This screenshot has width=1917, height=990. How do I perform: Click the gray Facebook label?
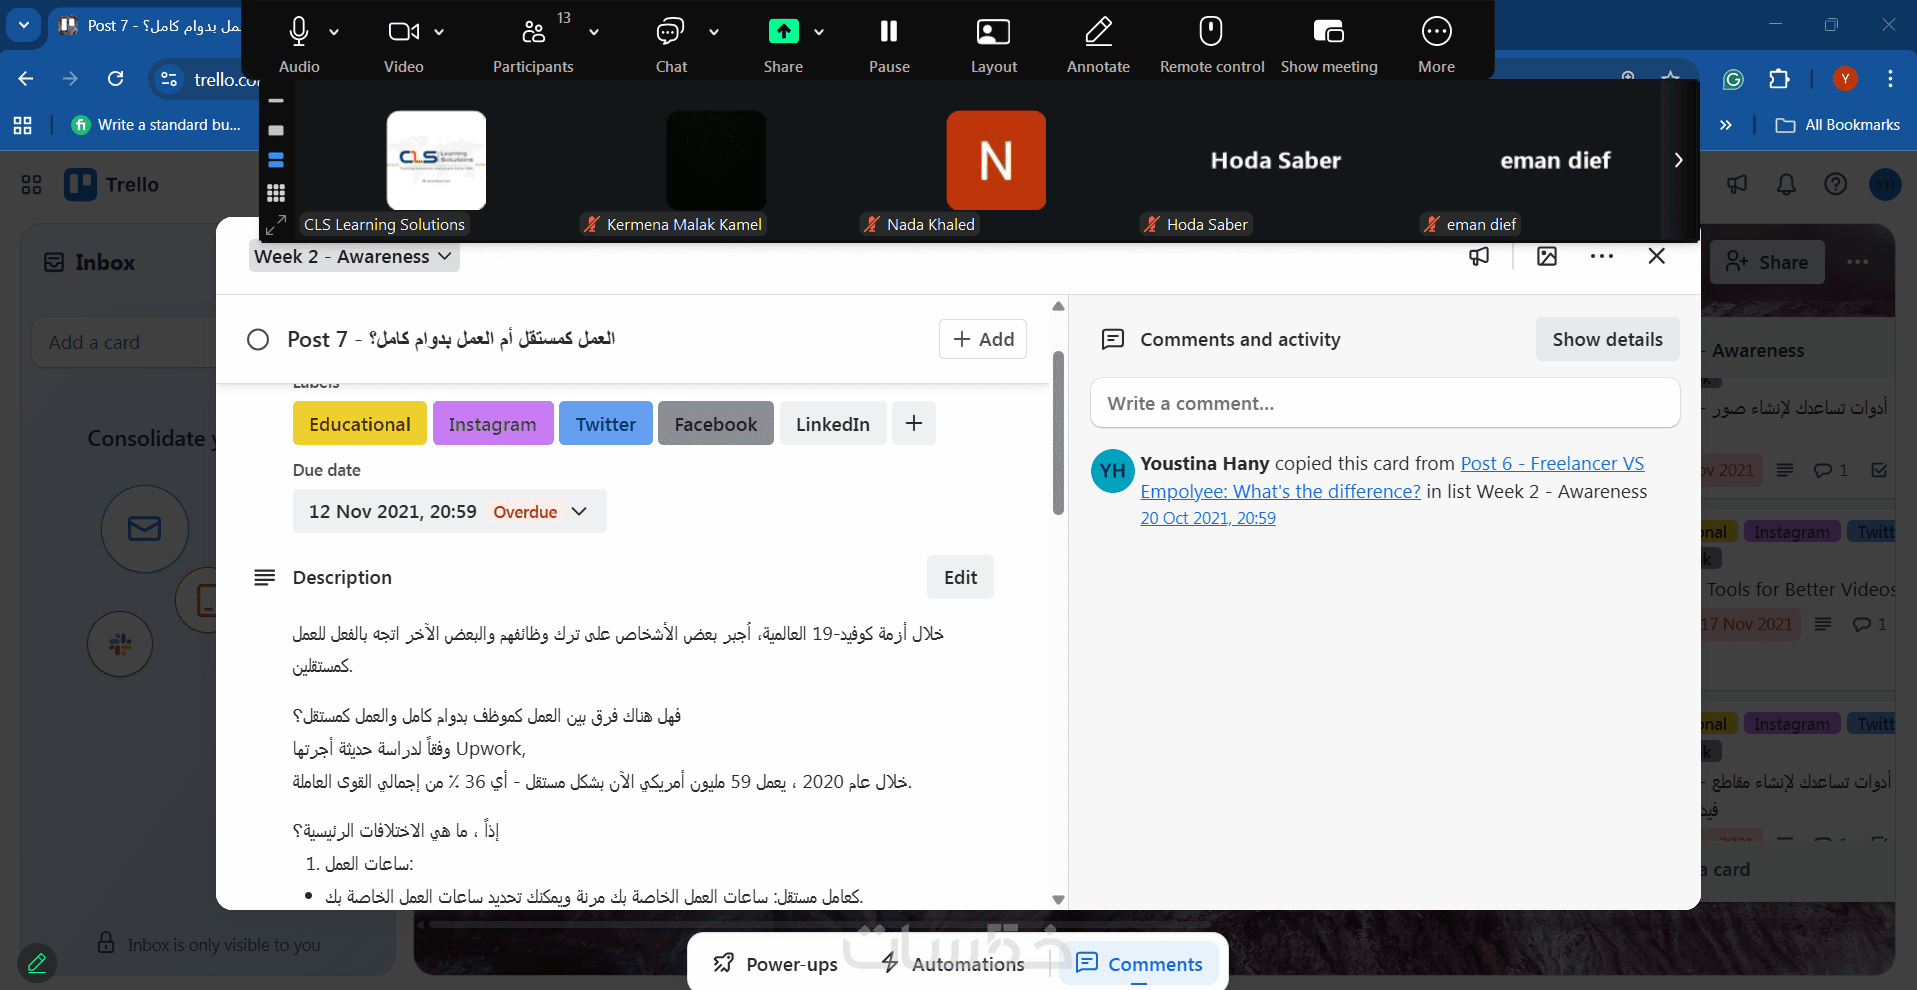click(716, 424)
